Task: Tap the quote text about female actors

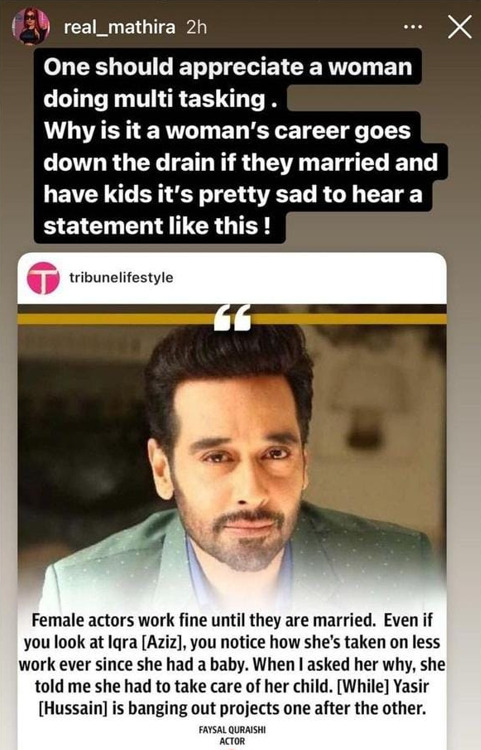Action: [232, 663]
